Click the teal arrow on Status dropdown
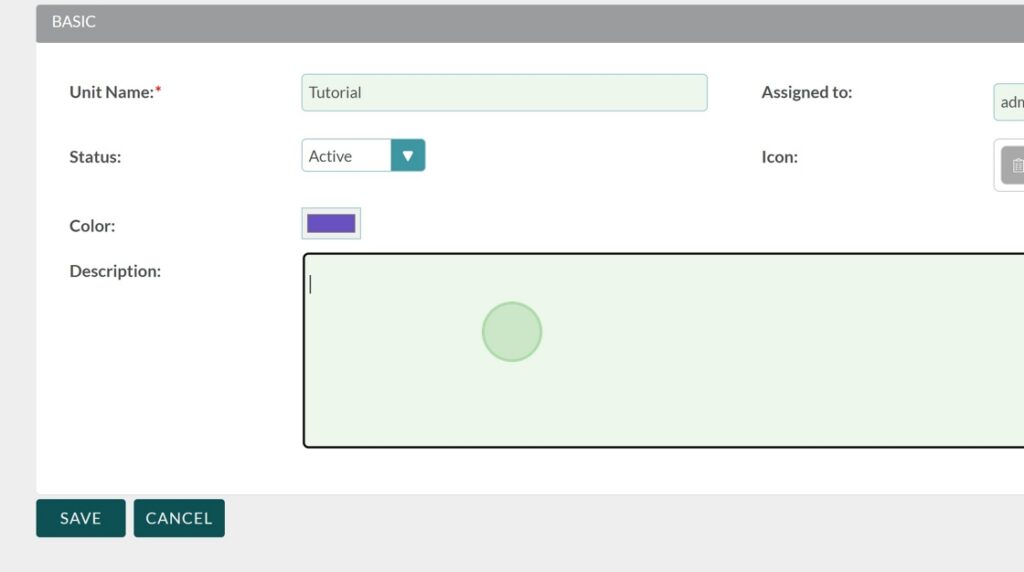Screen dimensions: 1024x572 coord(408,156)
